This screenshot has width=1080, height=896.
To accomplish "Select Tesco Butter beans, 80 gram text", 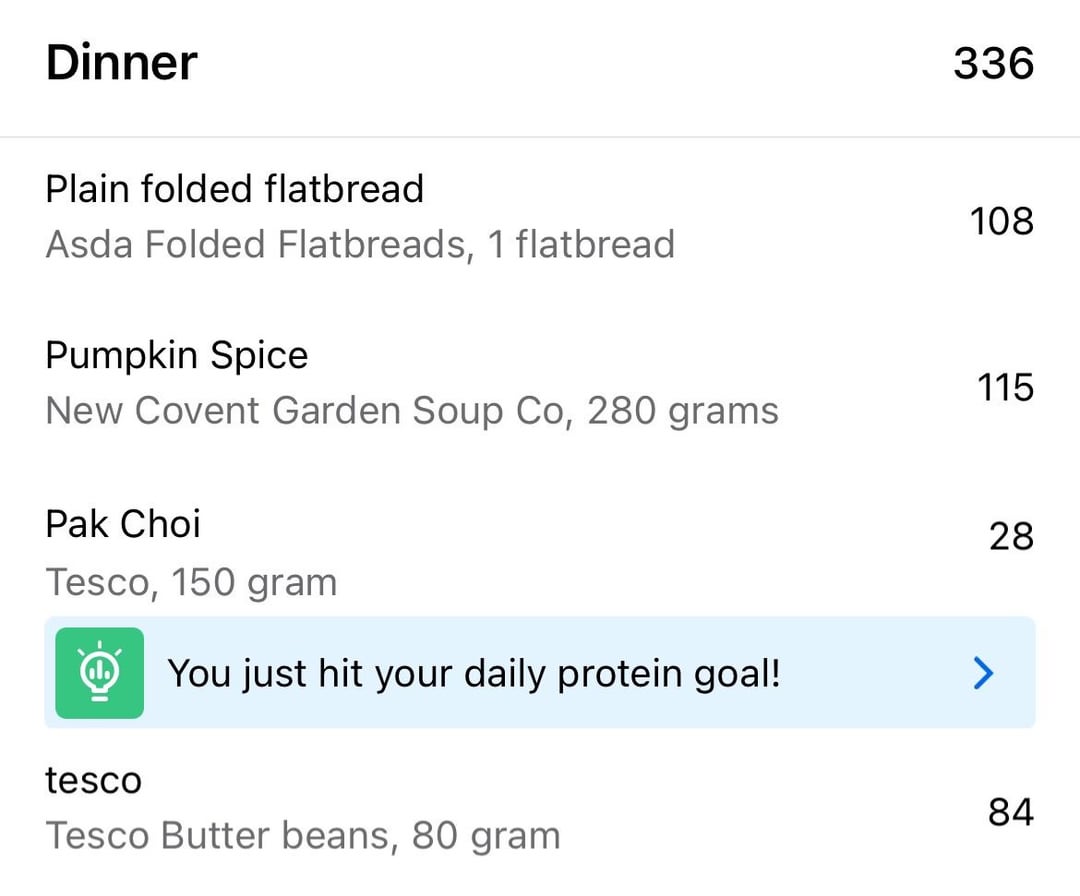I will pos(303,836).
